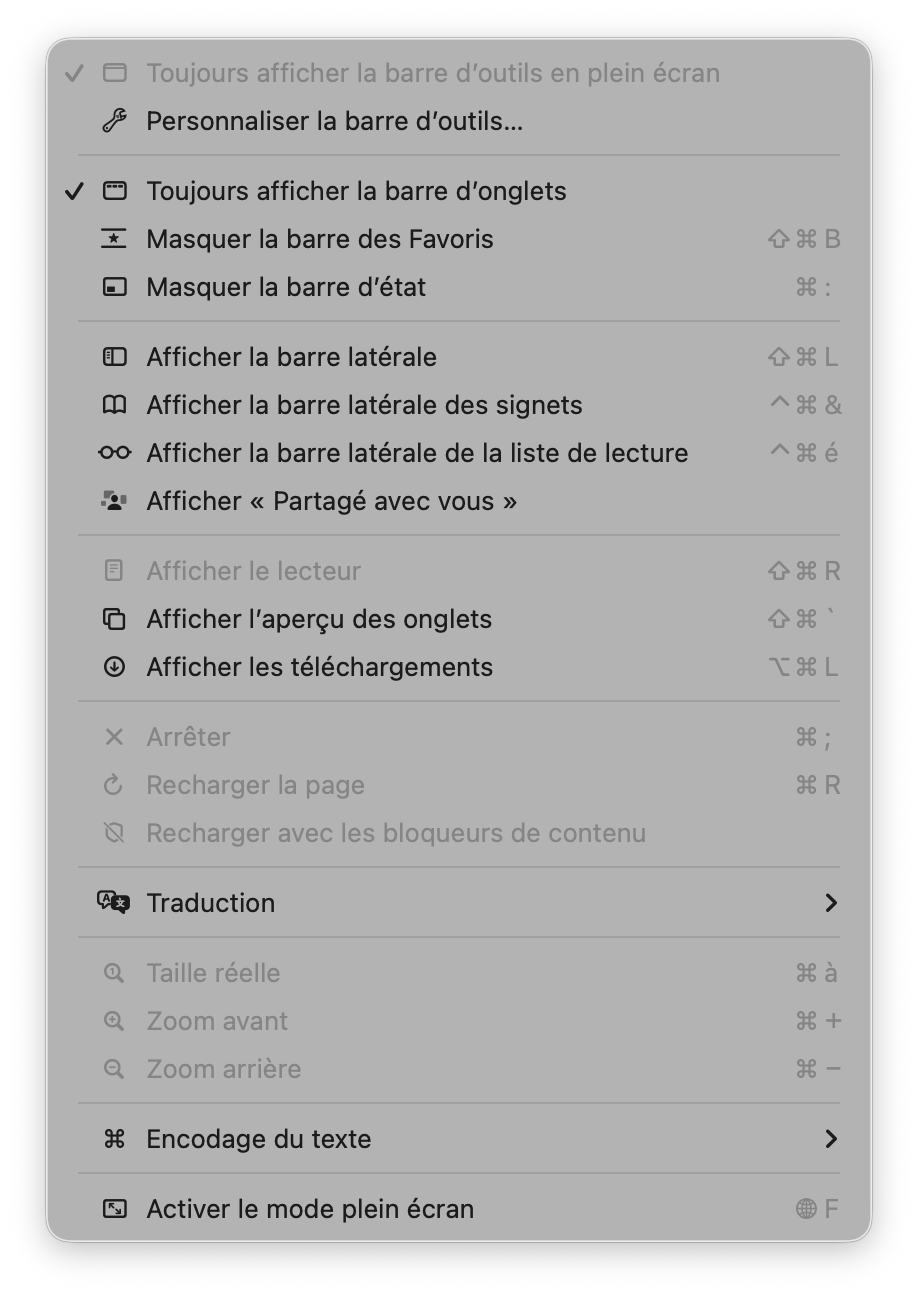
Task: Click the sidebar icon next to Afficher la barre latérale
Action: click(114, 357)
